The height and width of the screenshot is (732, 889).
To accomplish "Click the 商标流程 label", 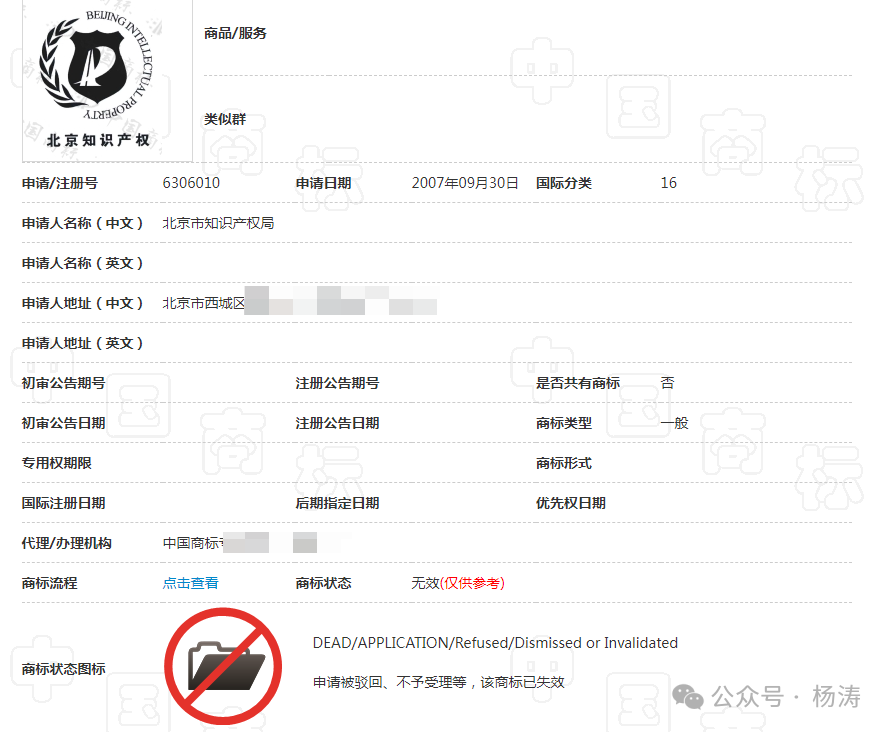I will pos(49,583).
